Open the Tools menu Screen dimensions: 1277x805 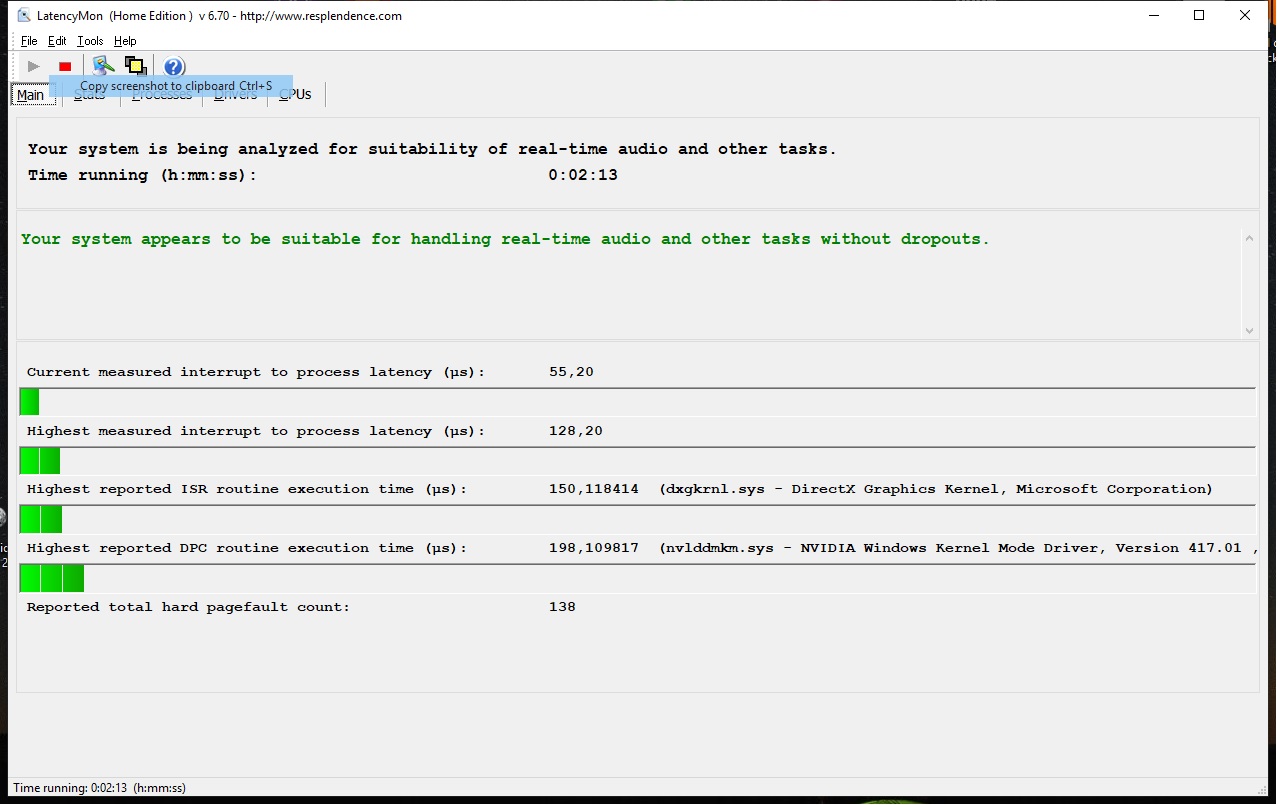[x=90, y=41]
